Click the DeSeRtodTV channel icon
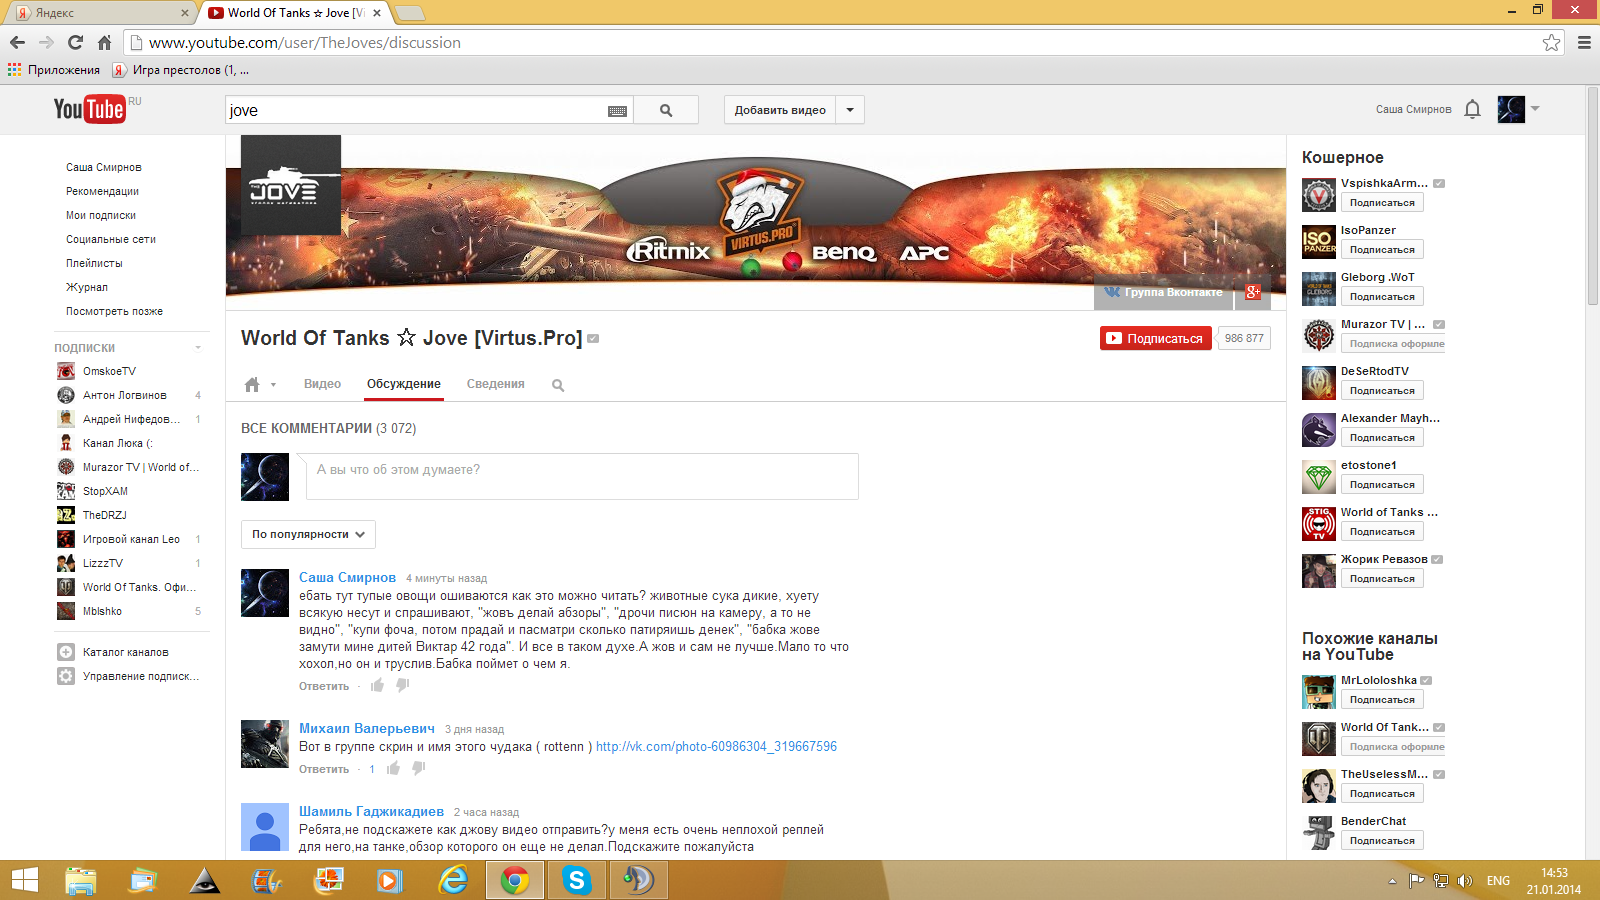This screenshot has width=1600, height=900. [x=1319, y=382]
